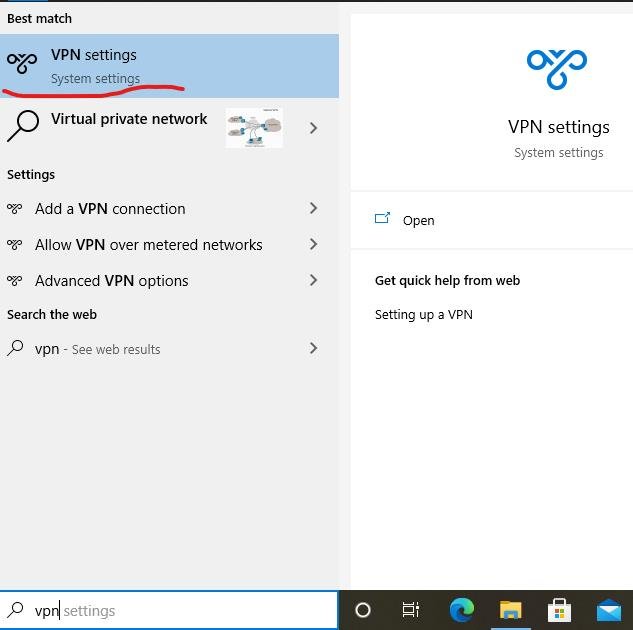Click the VPN icon beside VPN settings result
This screenshot has width=633, height=630.
point(22,63)
